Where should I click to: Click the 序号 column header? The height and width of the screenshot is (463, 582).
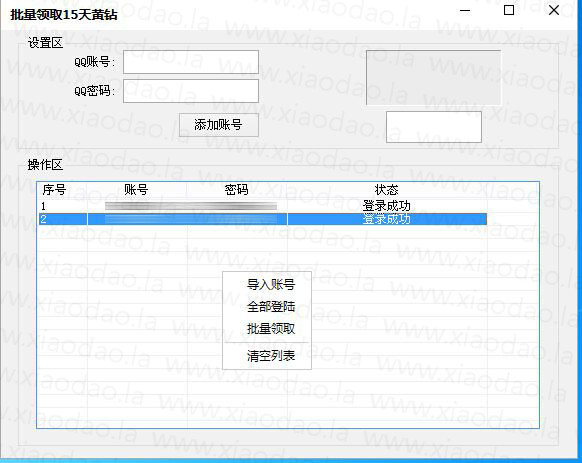[x=54, y=190]
